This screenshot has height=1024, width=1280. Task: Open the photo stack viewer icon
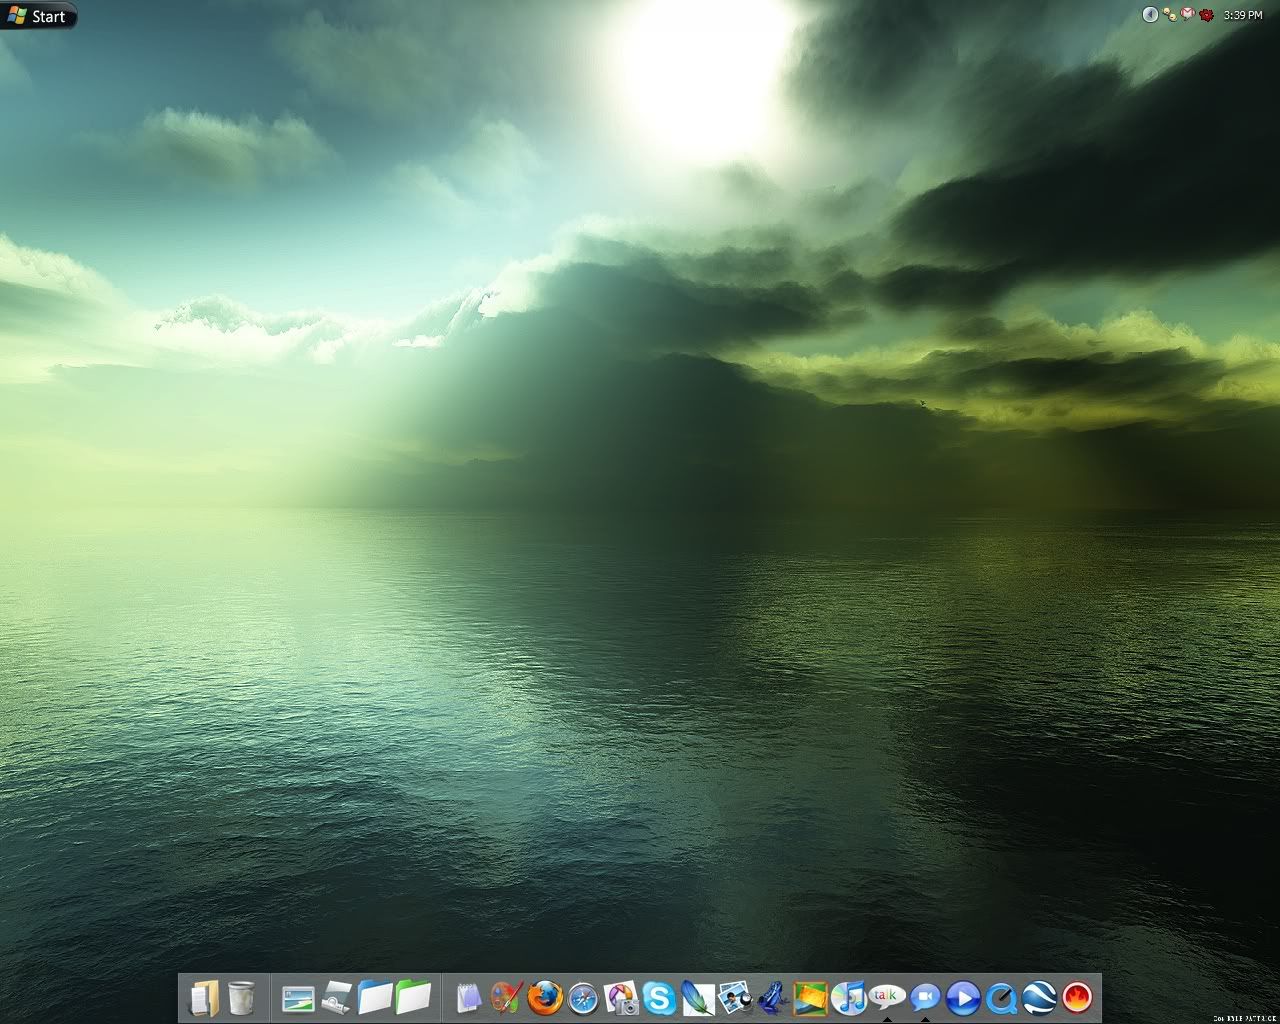735,998
